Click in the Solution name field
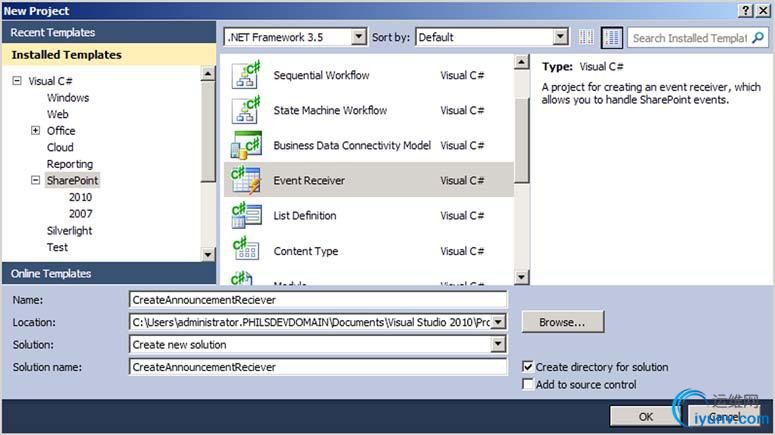 point(318,367)
